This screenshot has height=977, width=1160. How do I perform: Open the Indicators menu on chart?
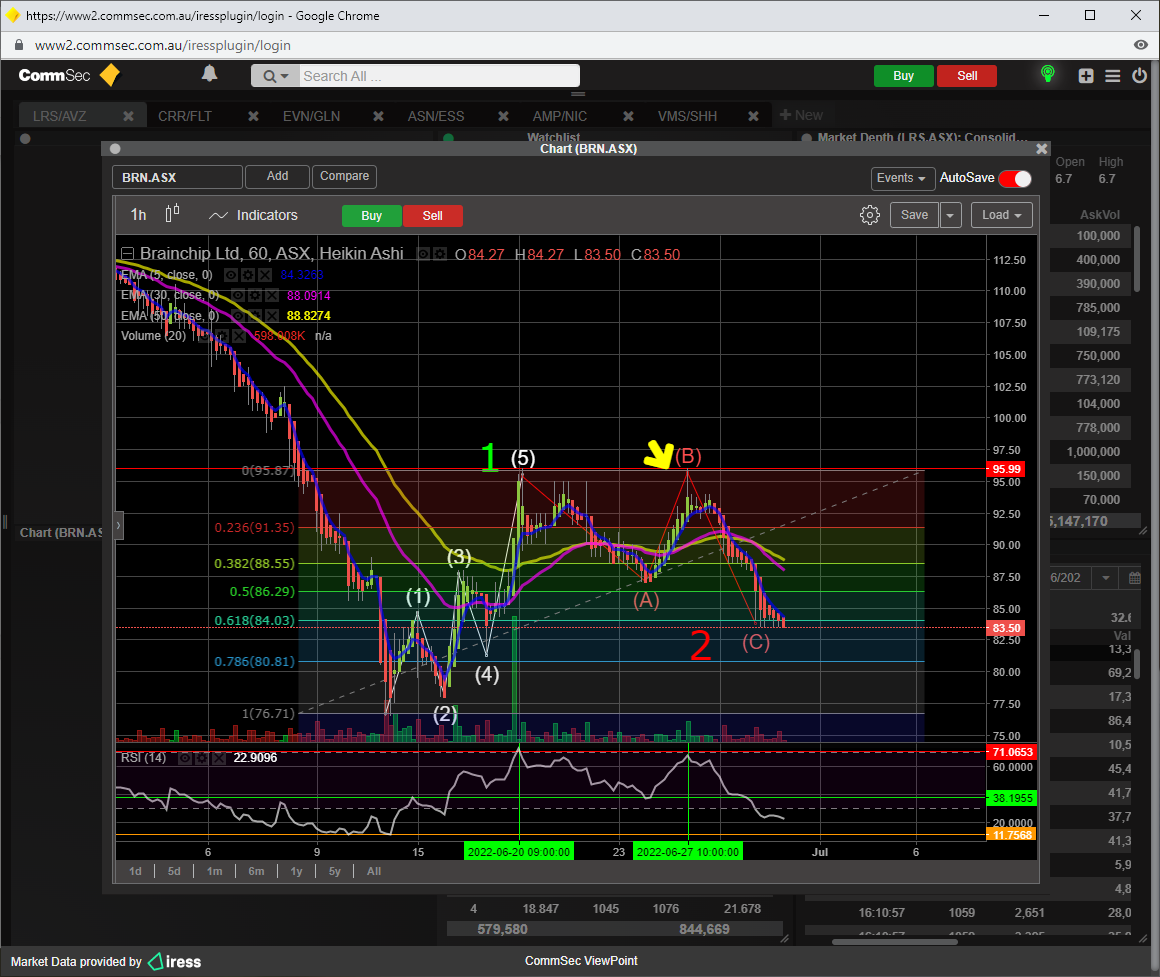coord(253,215)
